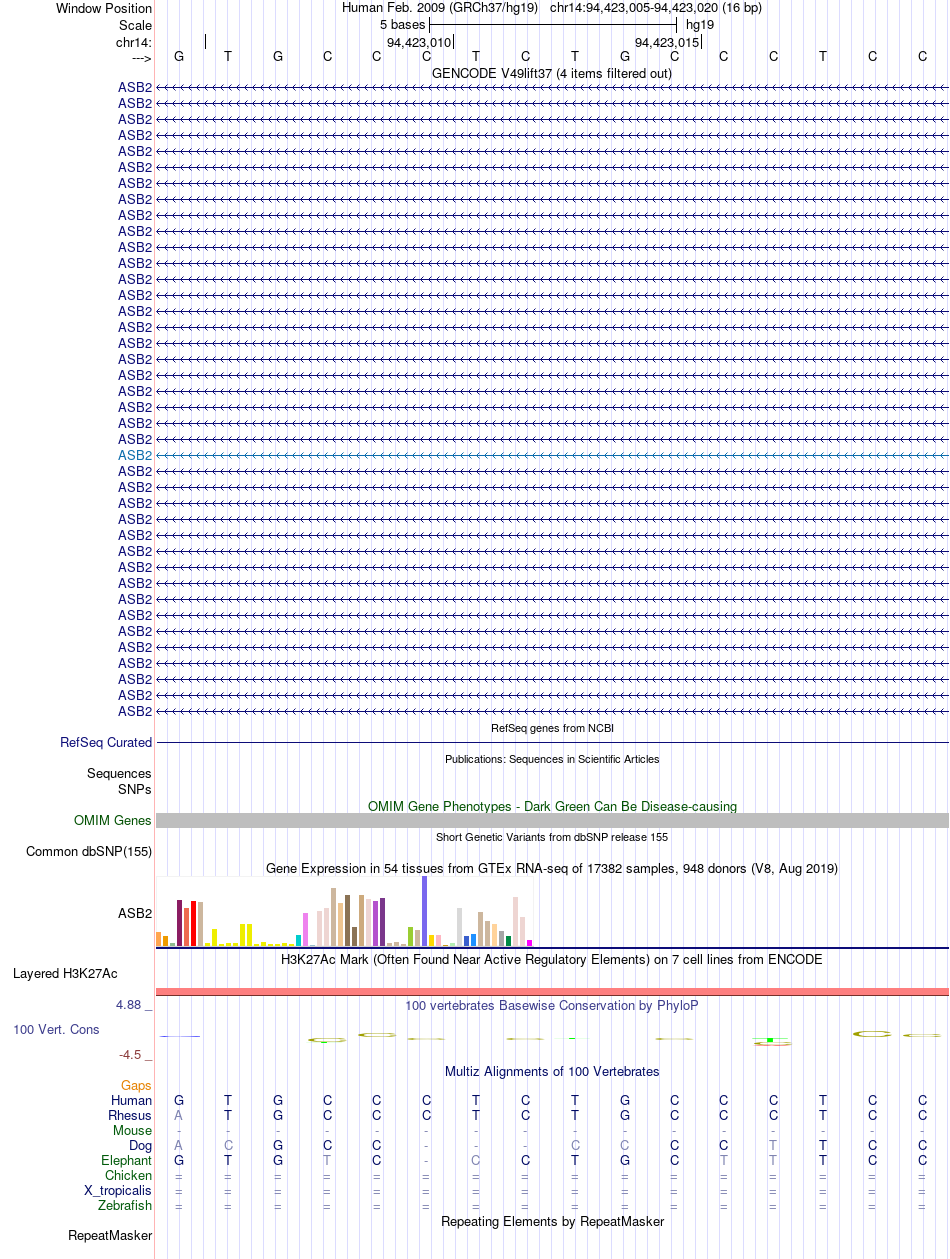Open the GENCODE V49lift37 track title

[x=552, y=73]
